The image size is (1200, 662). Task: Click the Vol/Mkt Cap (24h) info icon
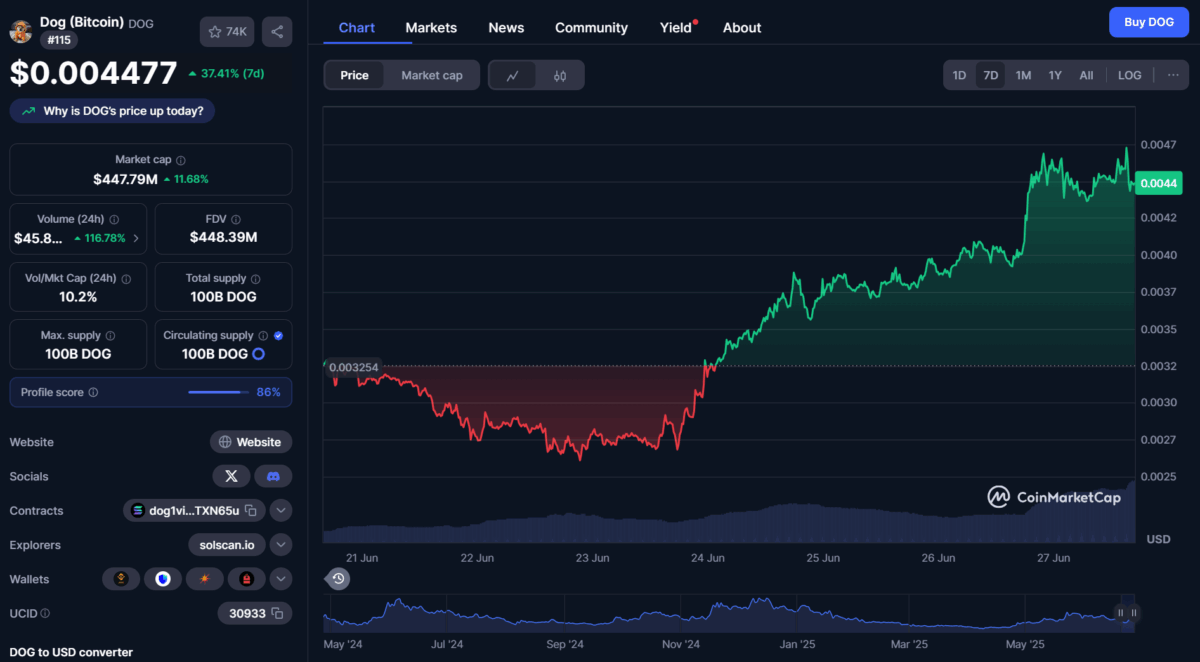(x=127, y=278)
